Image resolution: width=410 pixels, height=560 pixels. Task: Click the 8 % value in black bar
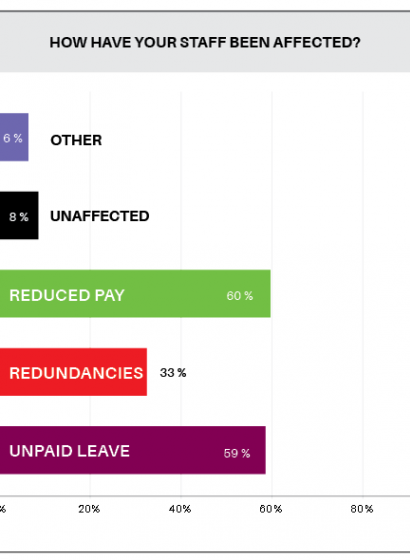19,217
